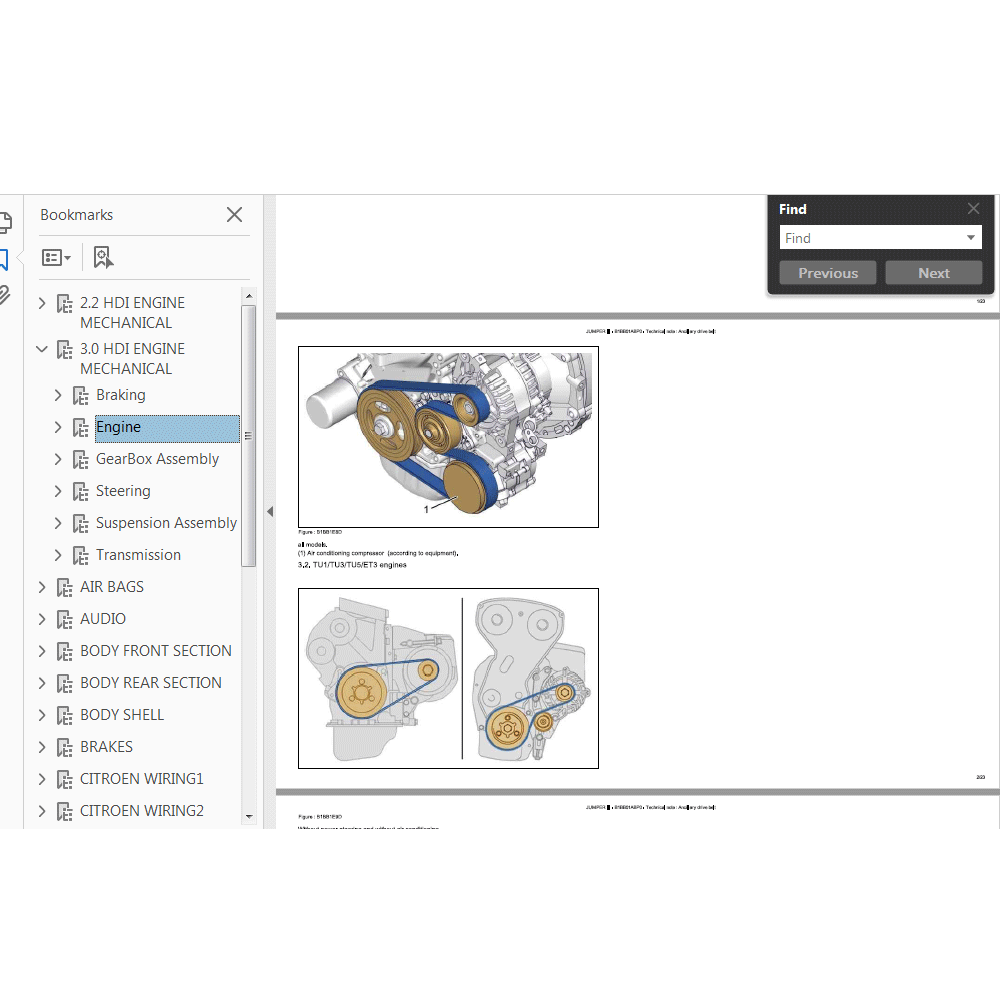Click the 2.2 HDI ENGINE MECHANICAL bookmark icon
The width and height of the screenshot is (1000, 1000).
64,304
